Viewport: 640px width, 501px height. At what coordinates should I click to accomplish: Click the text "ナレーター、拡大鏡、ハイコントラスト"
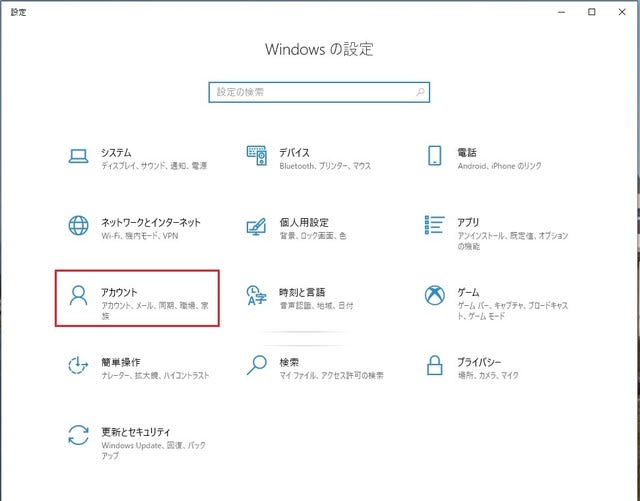point(155,376)
